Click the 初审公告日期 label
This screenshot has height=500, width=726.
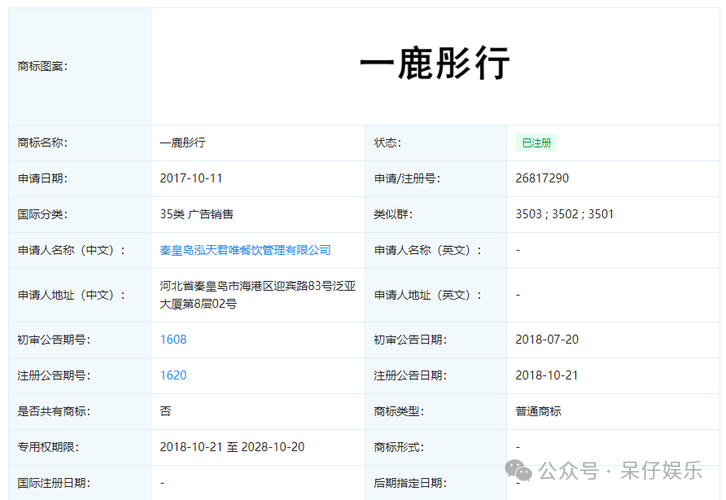410,340
